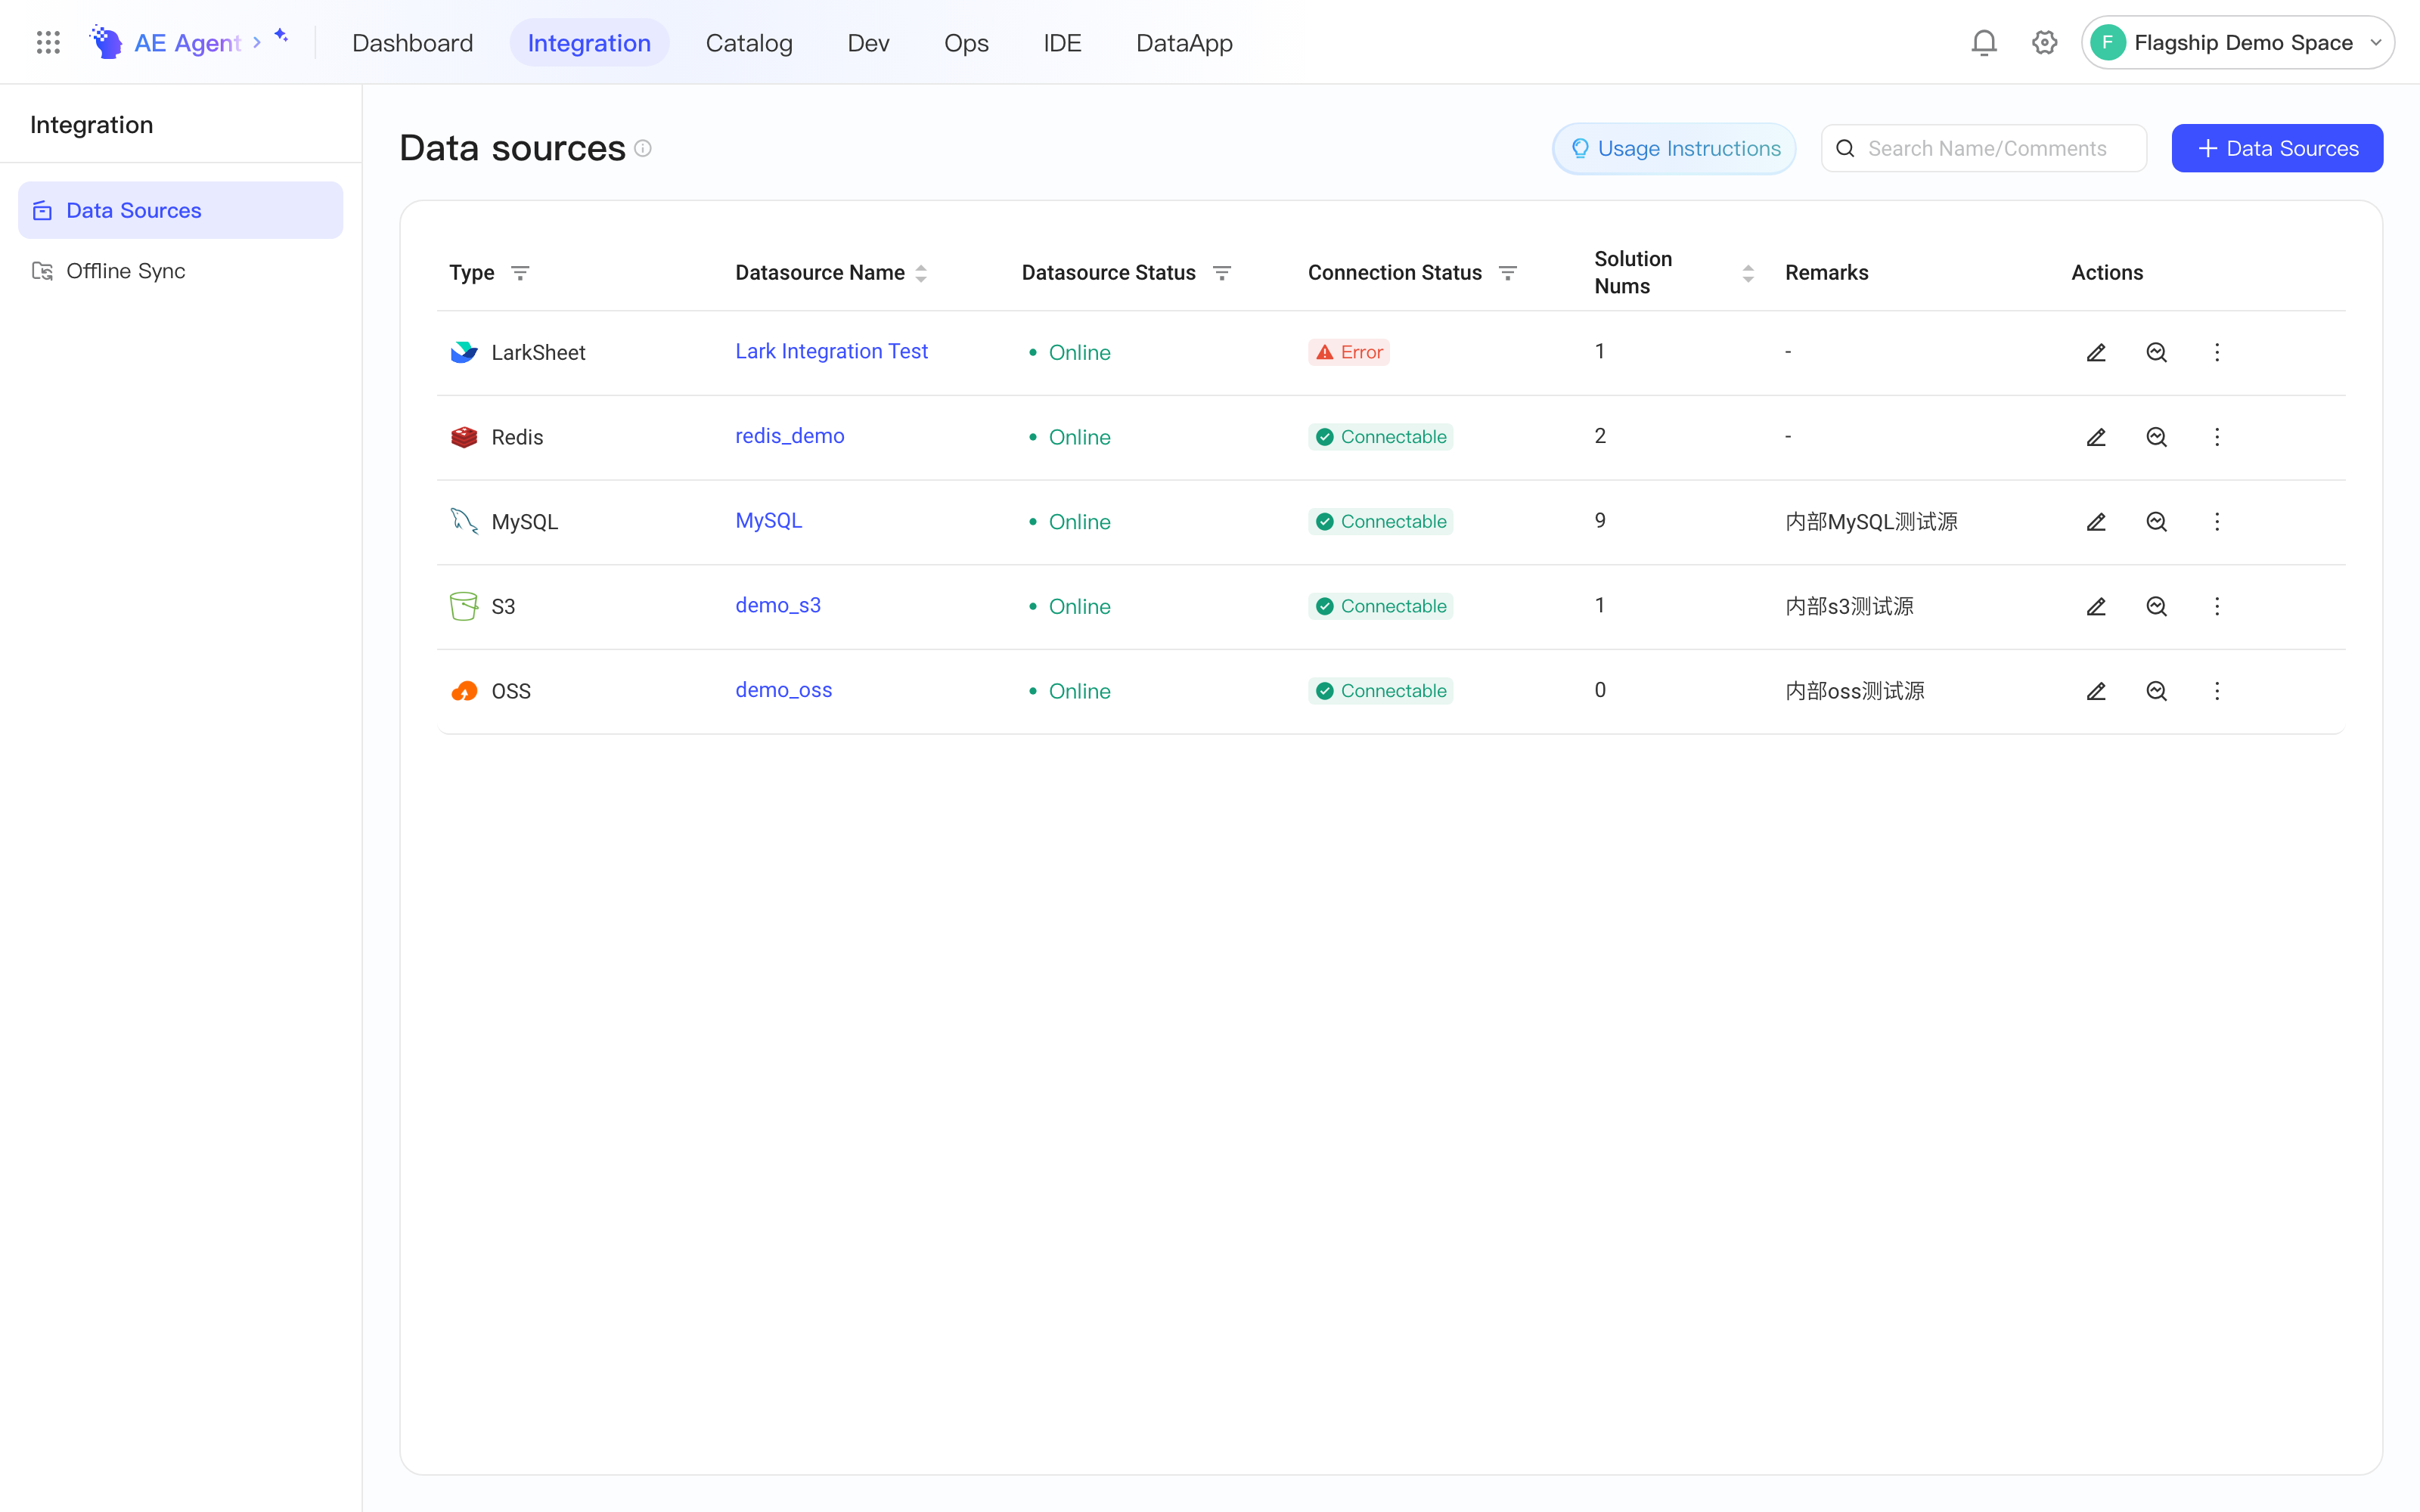Click the Error connection status badge
2420x1512 pixels.
[1348, 352]
